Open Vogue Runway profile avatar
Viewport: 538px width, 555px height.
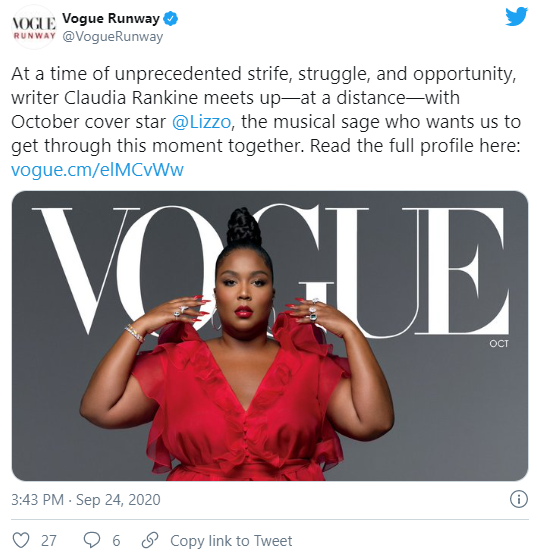coord(33,27)
